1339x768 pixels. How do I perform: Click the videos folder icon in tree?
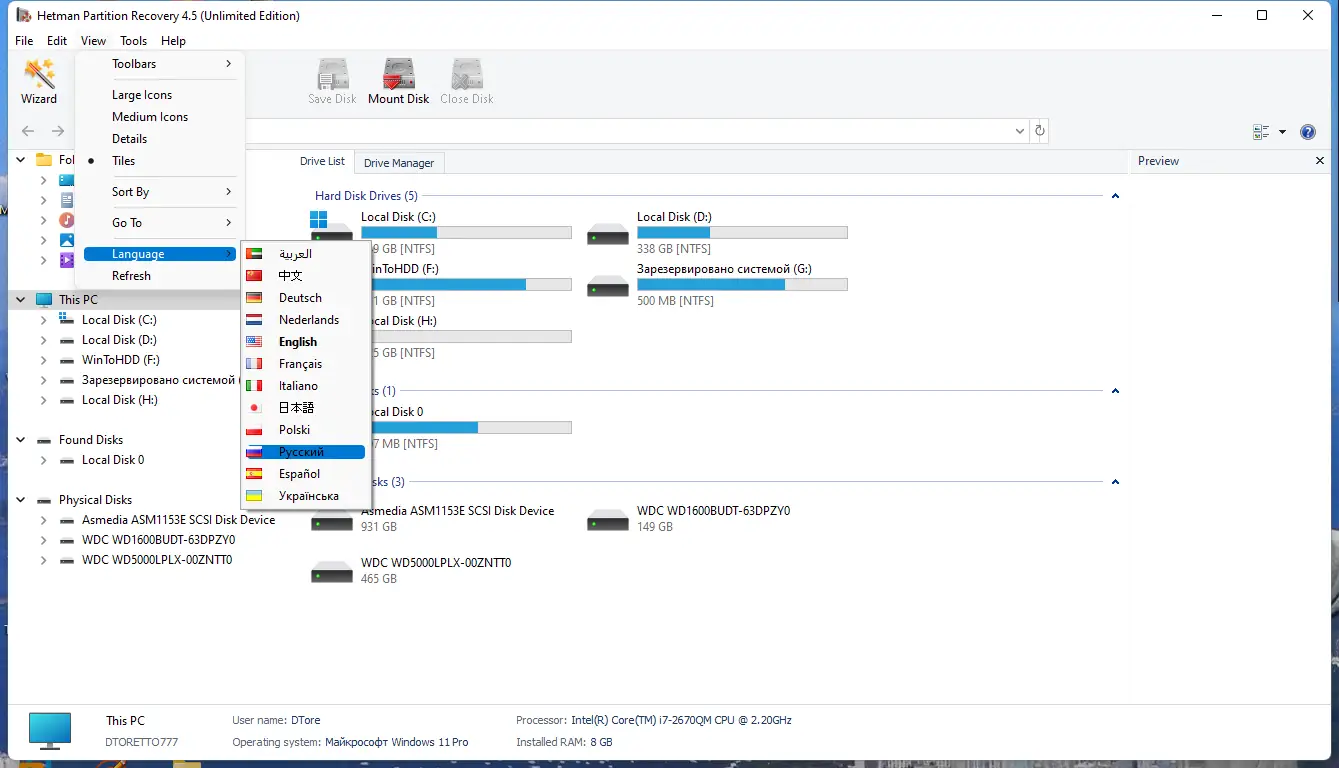[x=67, y=260]
